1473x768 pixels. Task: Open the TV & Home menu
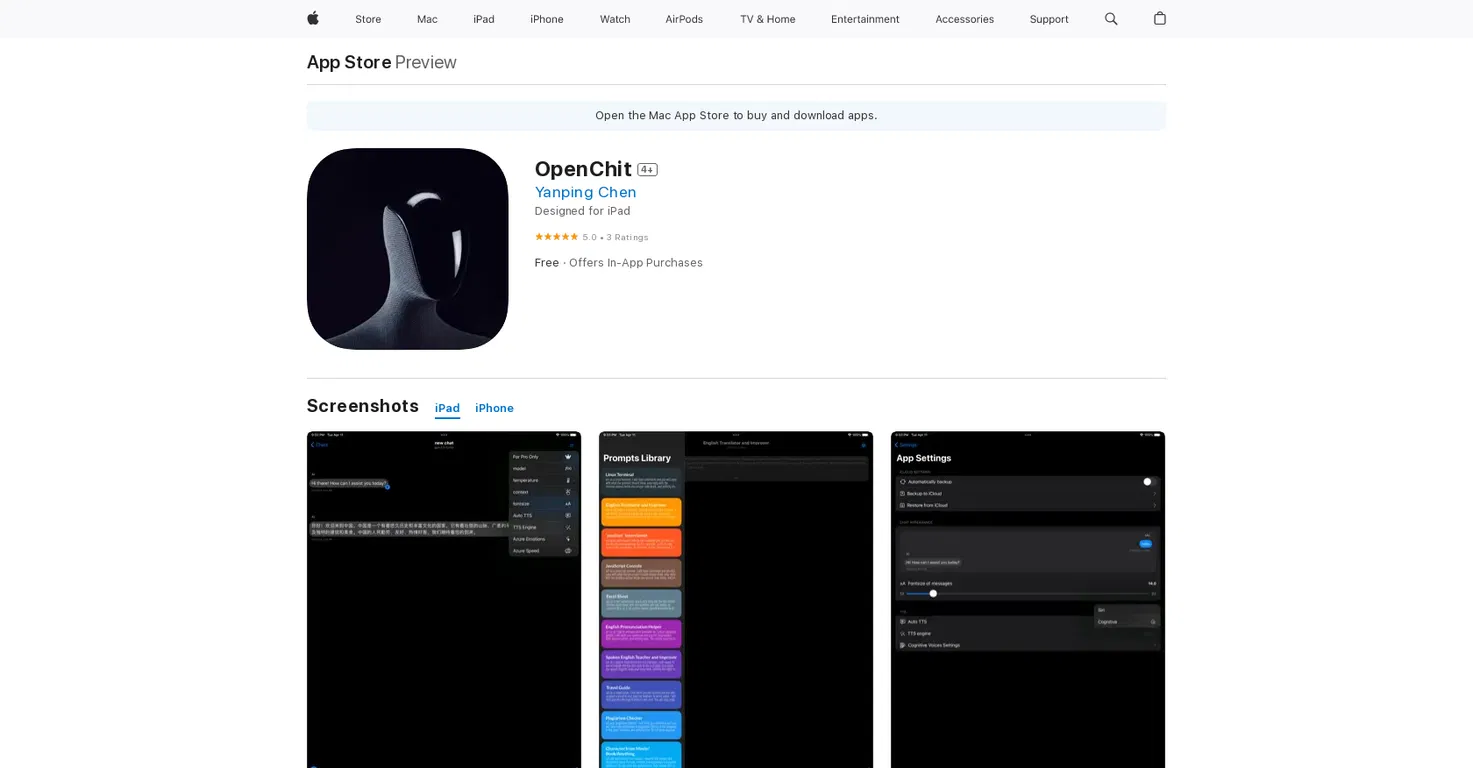[x=768, y=19]
